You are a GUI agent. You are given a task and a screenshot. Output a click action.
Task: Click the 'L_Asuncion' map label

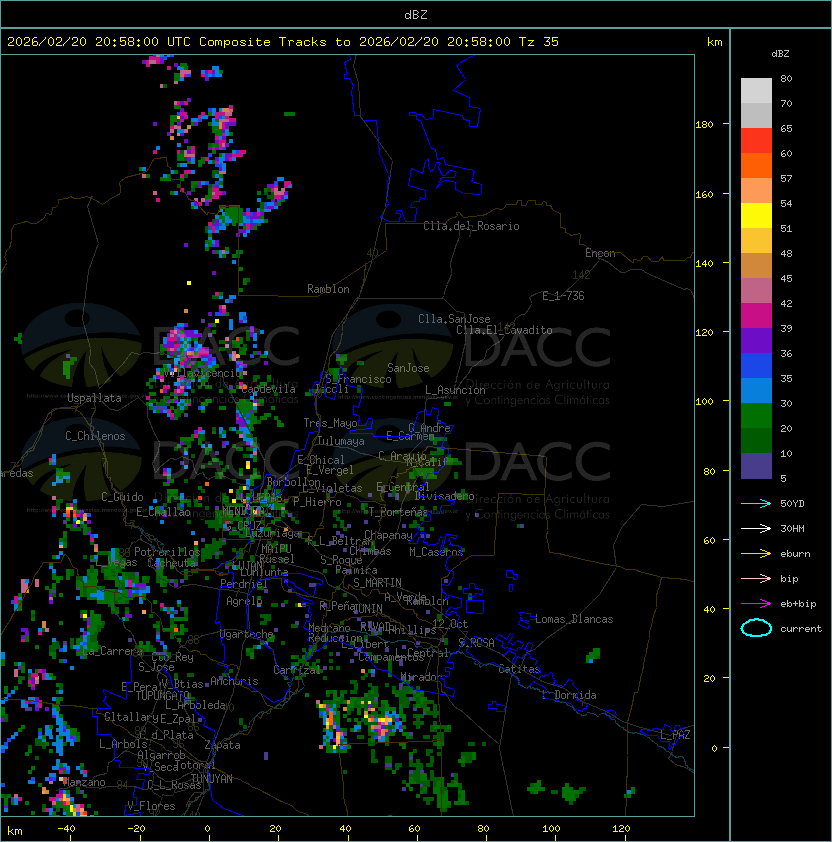coord(455,390)
